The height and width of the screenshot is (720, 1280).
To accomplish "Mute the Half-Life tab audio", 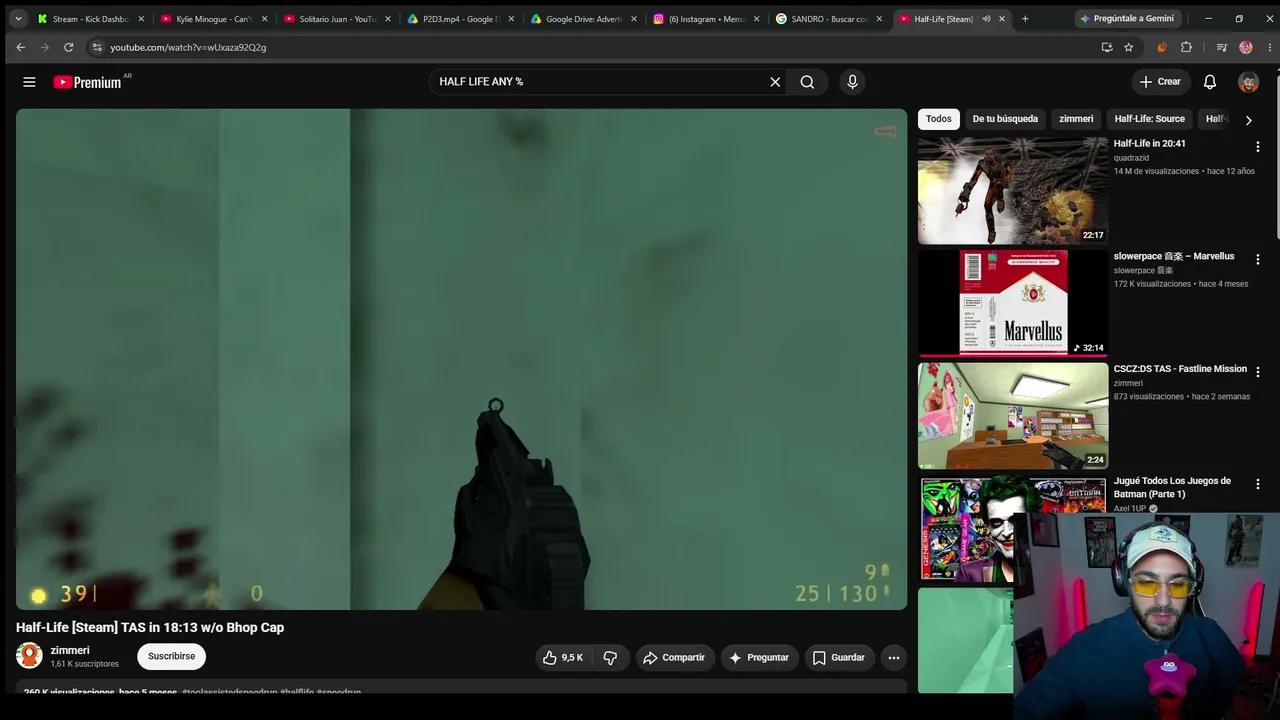I will click(986, 19).
